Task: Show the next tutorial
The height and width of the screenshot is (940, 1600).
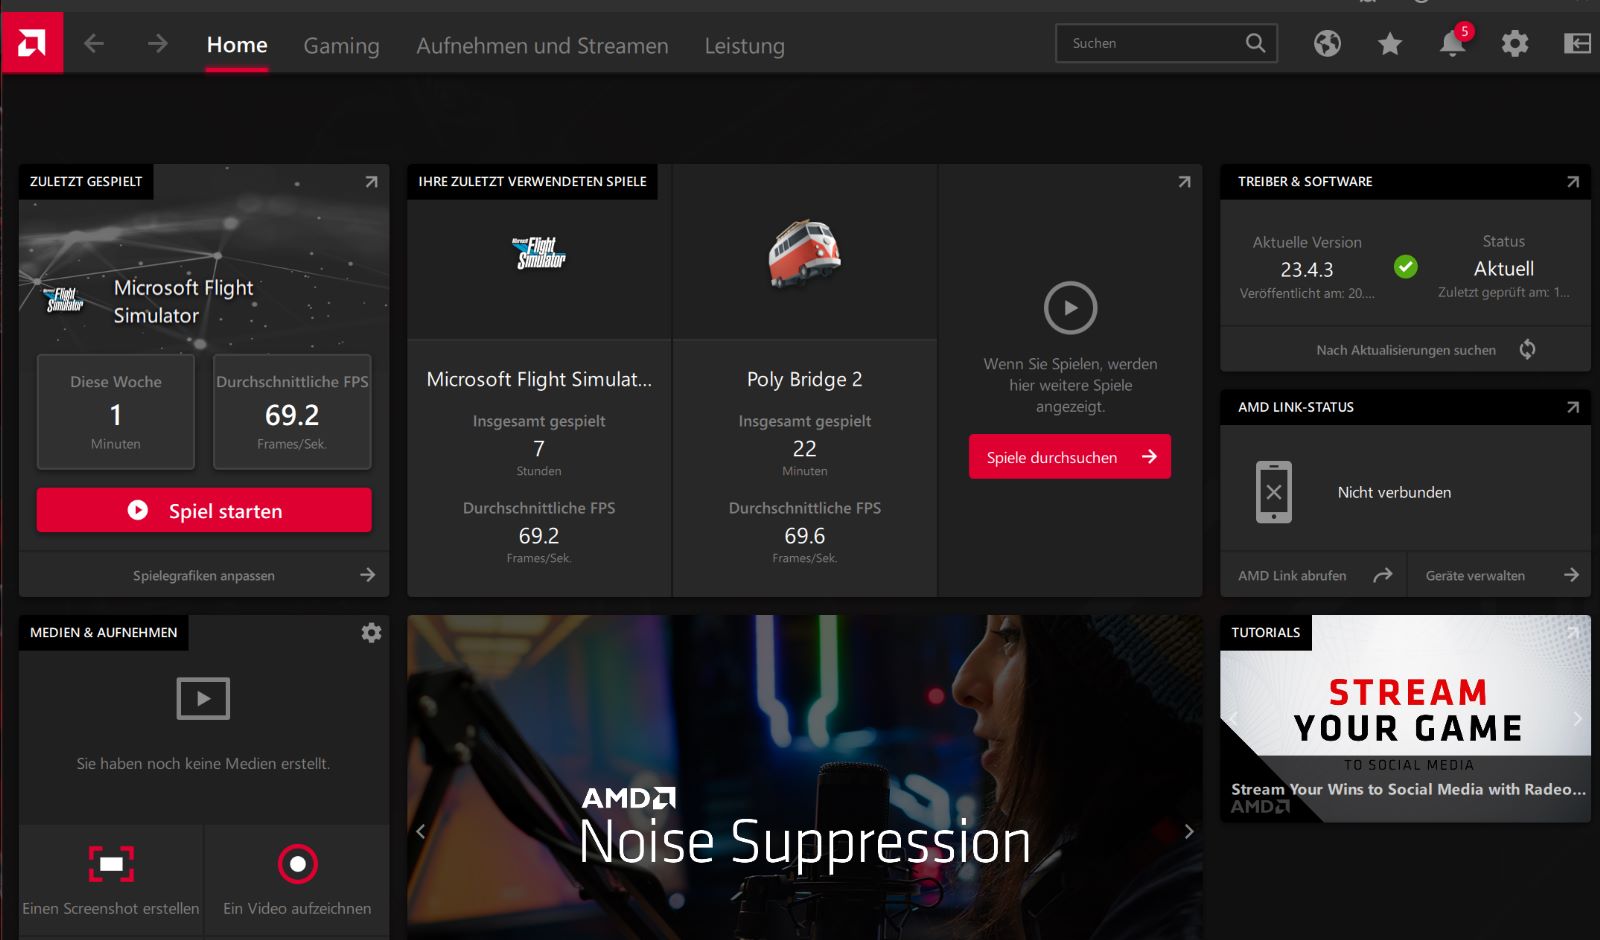Action: point(1578,718)
